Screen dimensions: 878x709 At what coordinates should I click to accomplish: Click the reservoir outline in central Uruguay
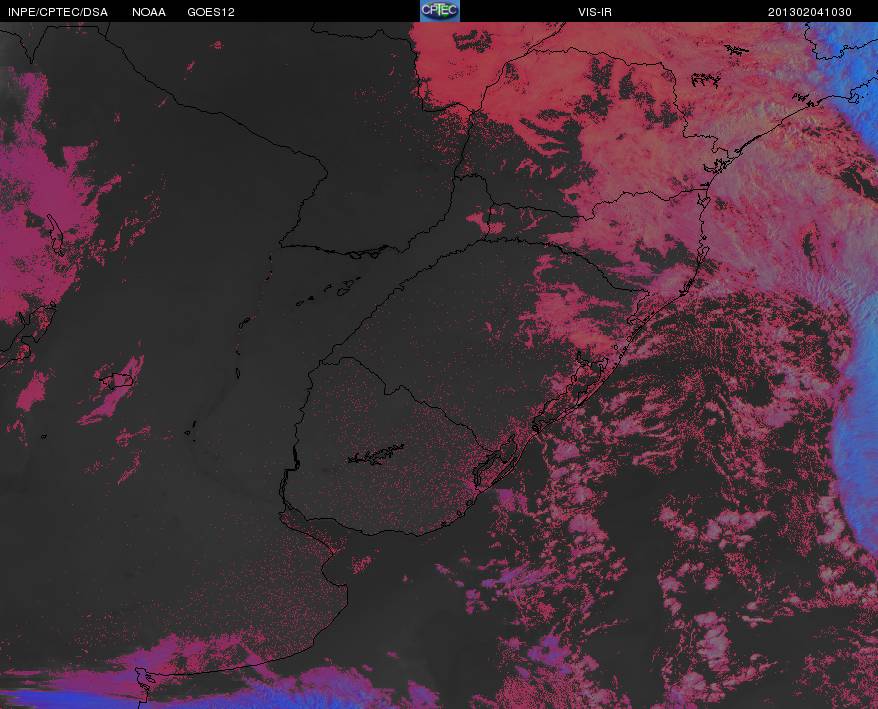[376, 455]
